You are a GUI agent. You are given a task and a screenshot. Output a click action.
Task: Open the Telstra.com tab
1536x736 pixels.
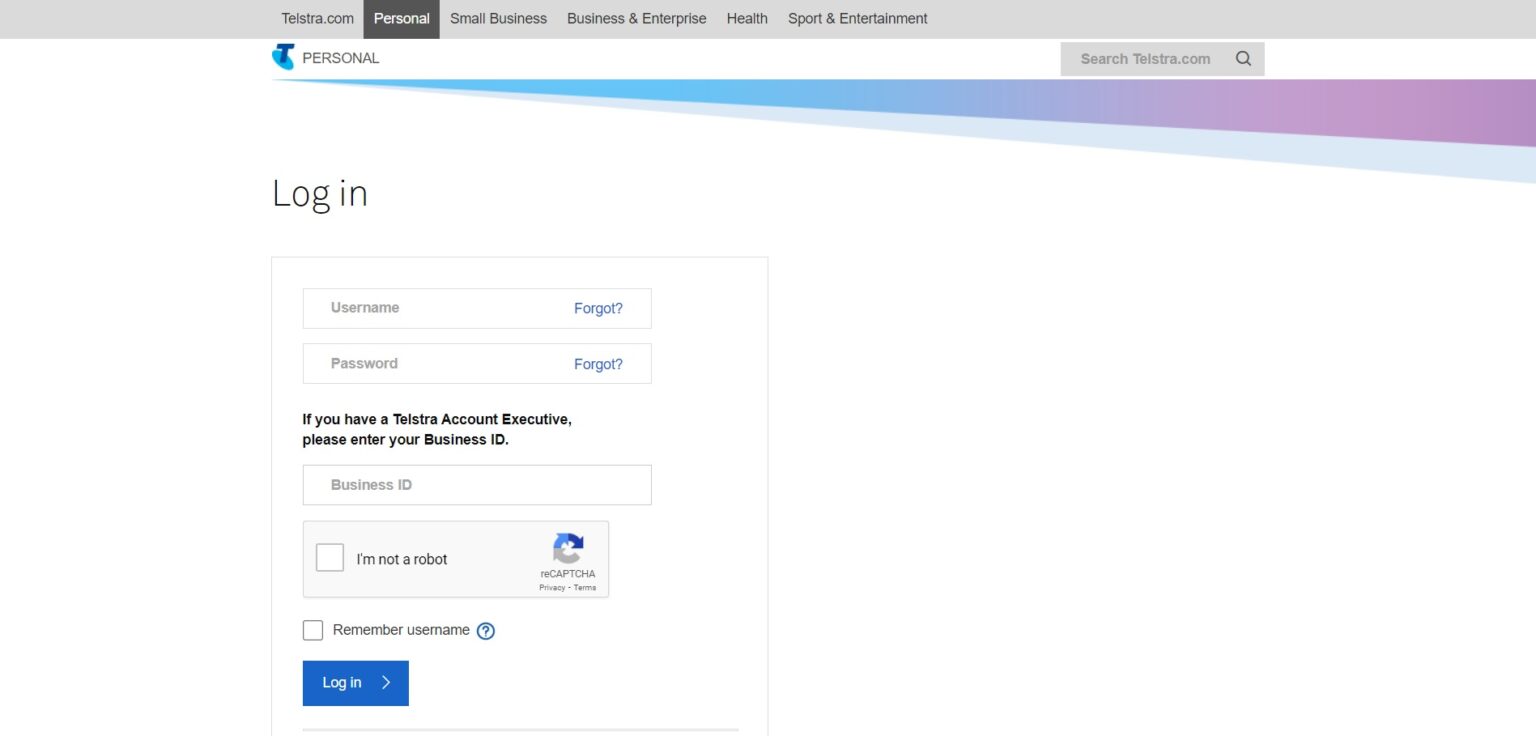[x=317, y=19]
